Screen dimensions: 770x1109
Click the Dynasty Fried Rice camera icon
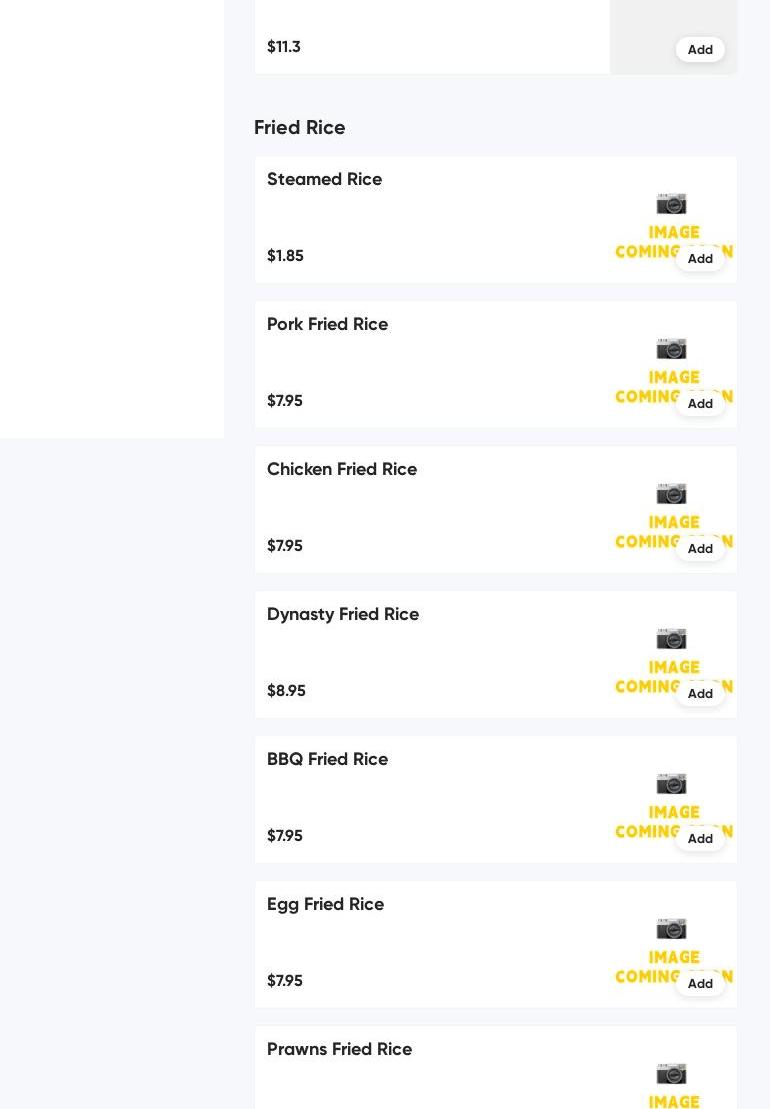(x=672, y=639)
